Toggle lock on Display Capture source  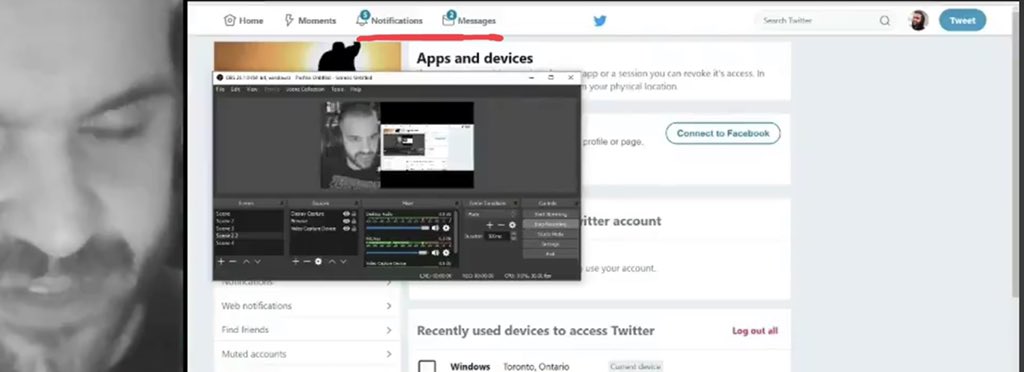tap(354, 213)
